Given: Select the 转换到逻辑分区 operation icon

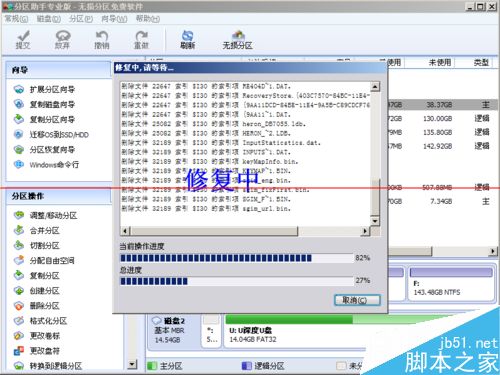Looking at the screenshot, I should [x=19, y=366].
